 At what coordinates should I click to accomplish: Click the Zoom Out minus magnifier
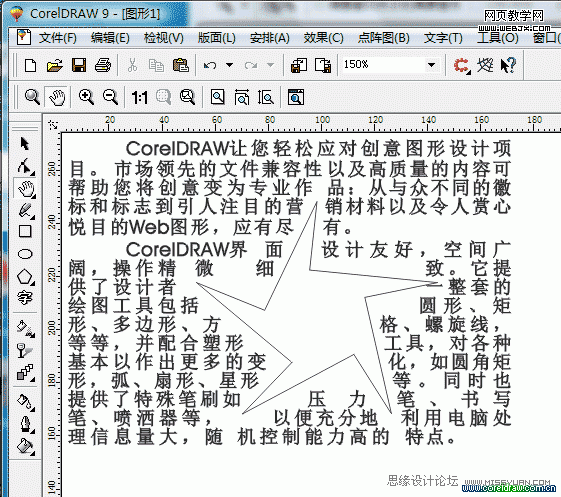[x=110, y=97]
